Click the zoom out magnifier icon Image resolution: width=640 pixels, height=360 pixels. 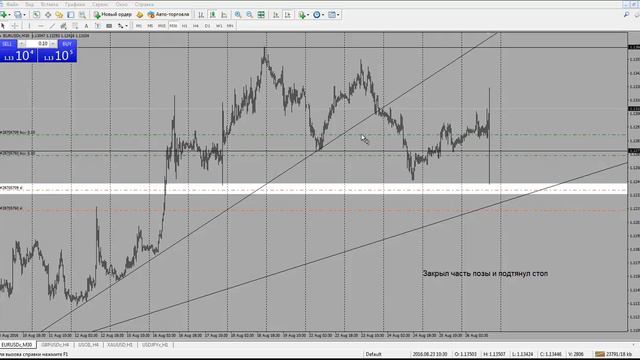pyautogui.click(x=249, y=15)
